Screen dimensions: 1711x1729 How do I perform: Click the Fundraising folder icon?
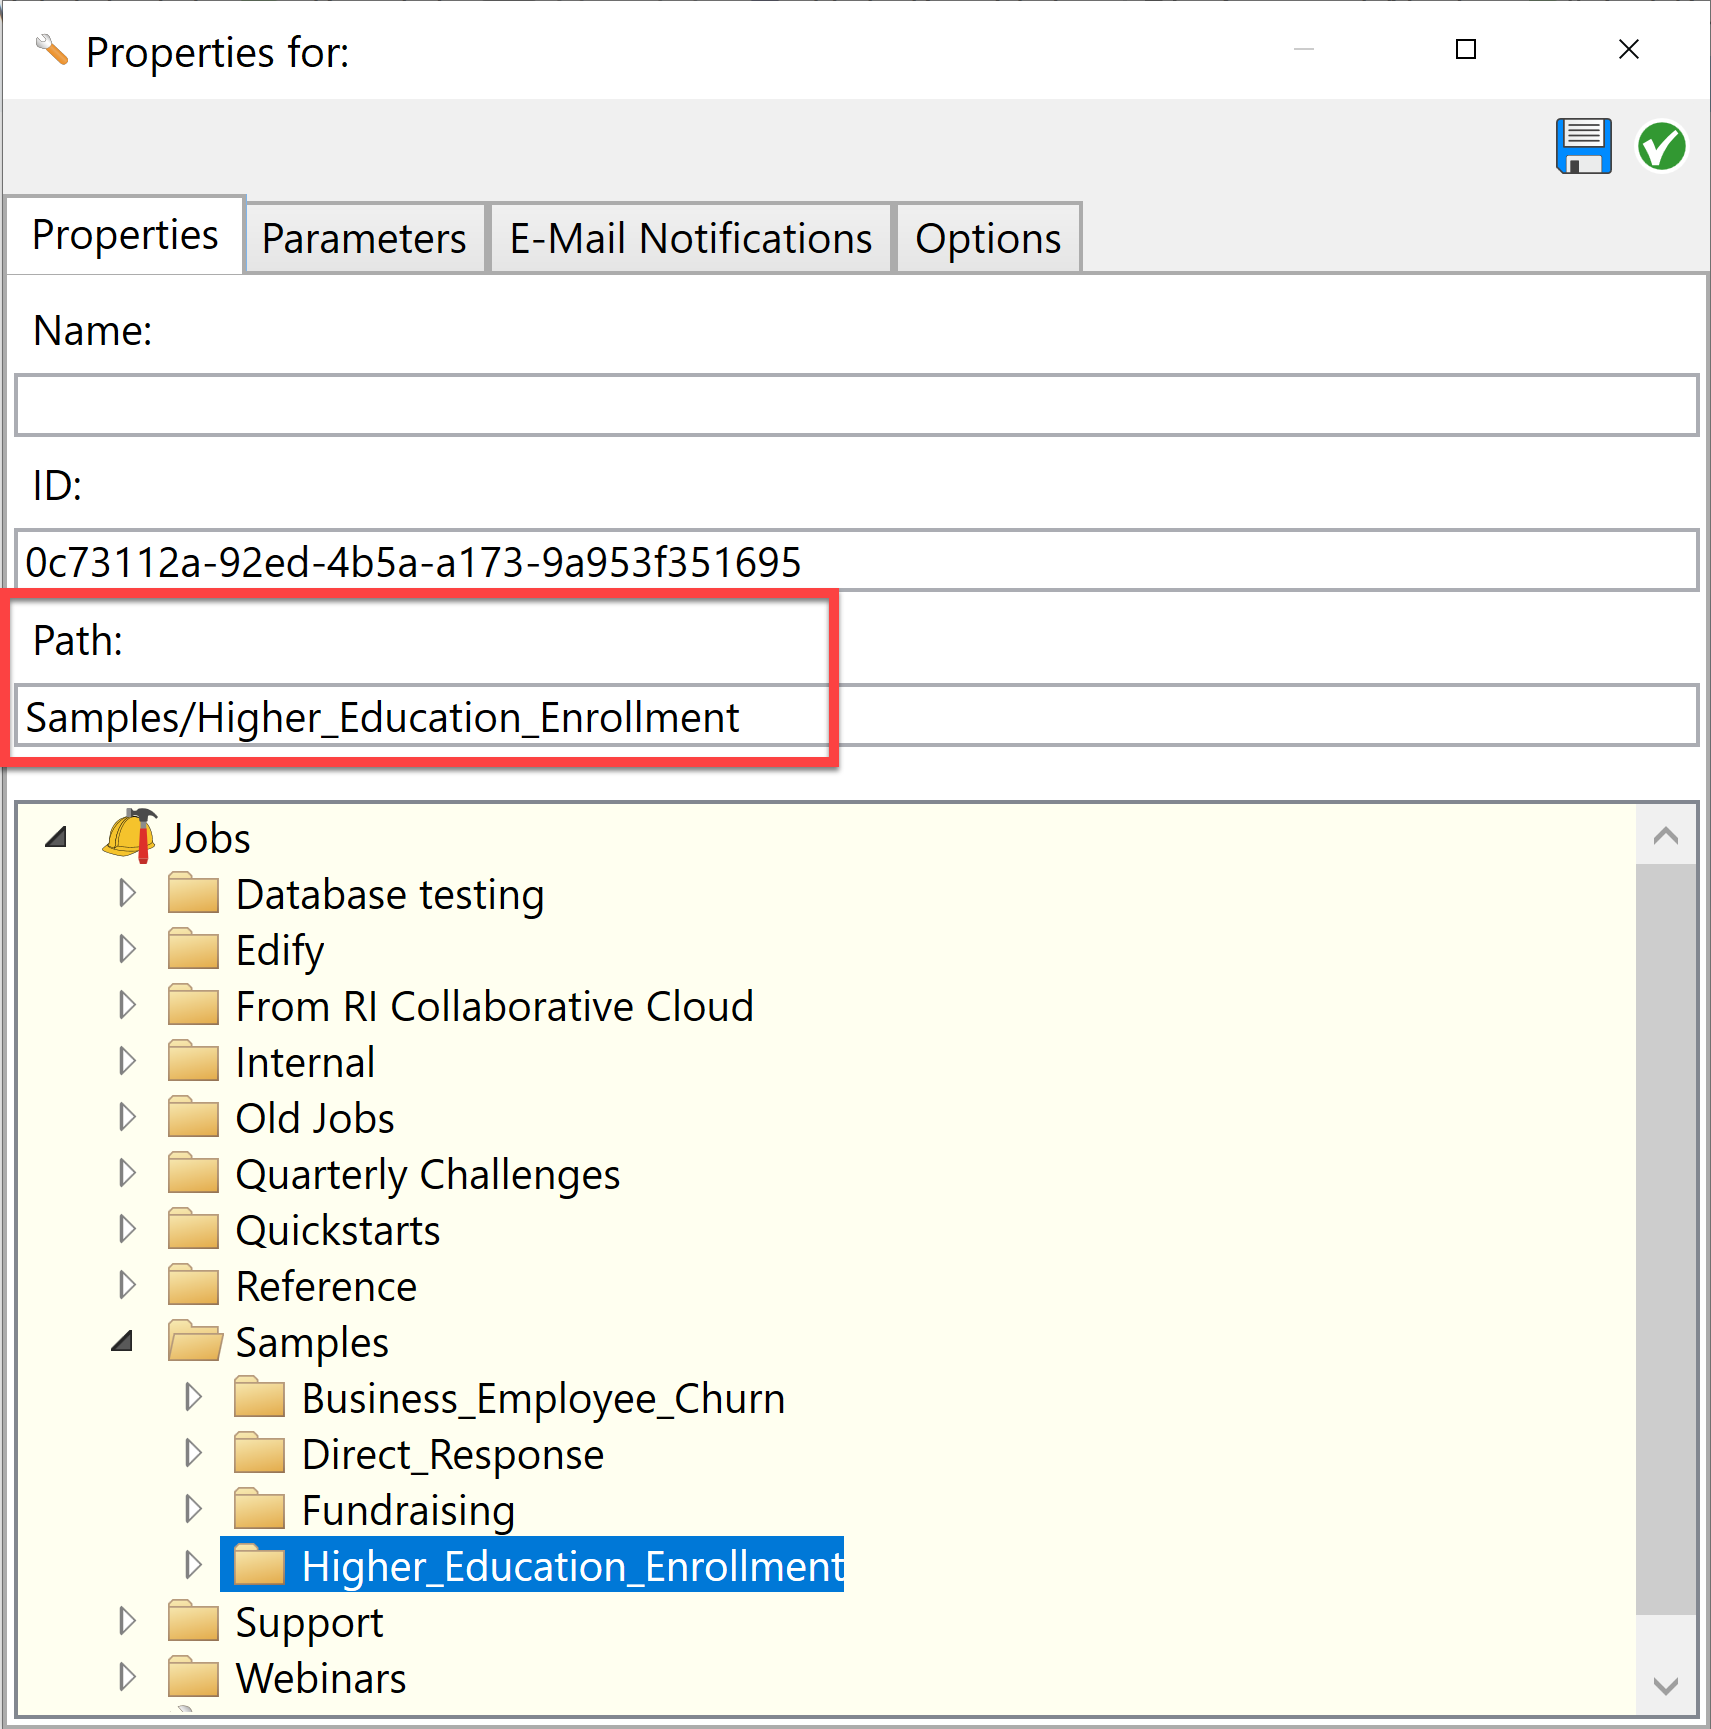[x=259, y=1510]
